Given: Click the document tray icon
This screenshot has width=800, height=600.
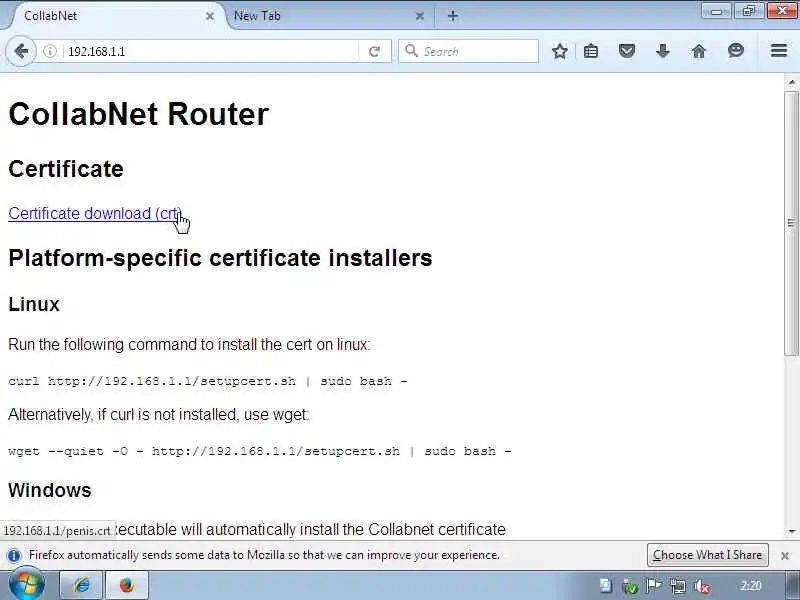Looking at the screenshot, I should pos(606,586).
